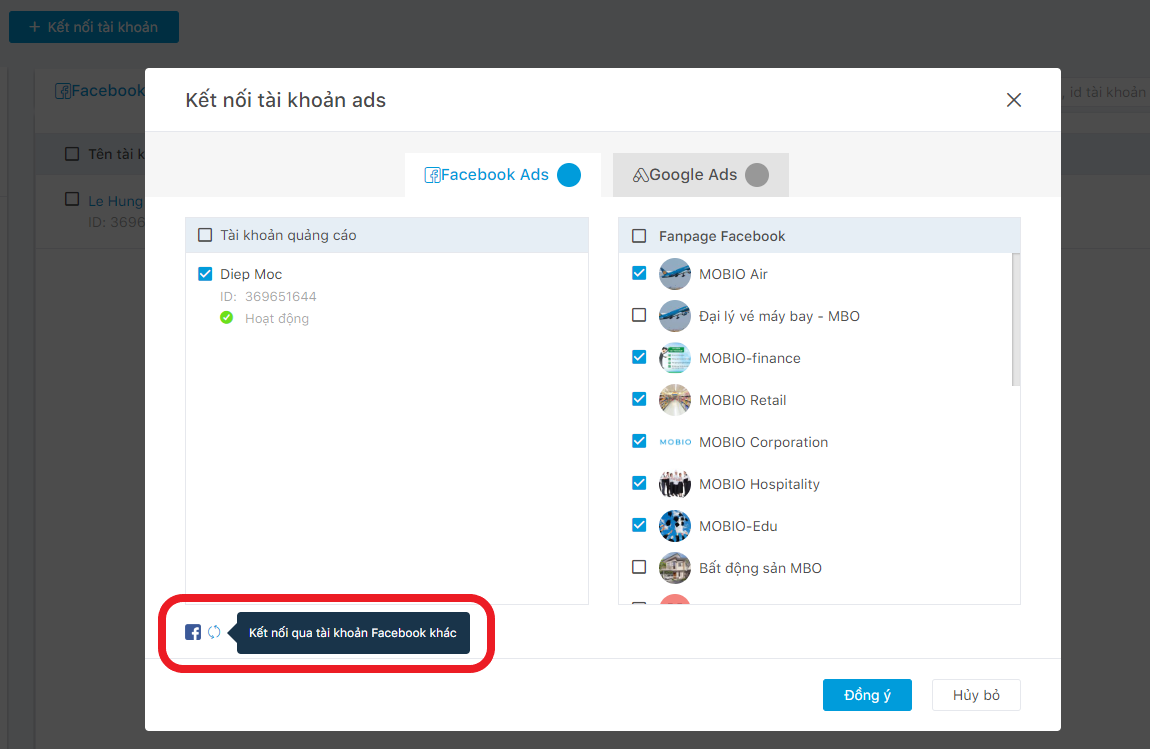Close the Kết nối tài khoản ads dialog
The height and width of the screenshot is (749, 1150).
coord(1014,100)
